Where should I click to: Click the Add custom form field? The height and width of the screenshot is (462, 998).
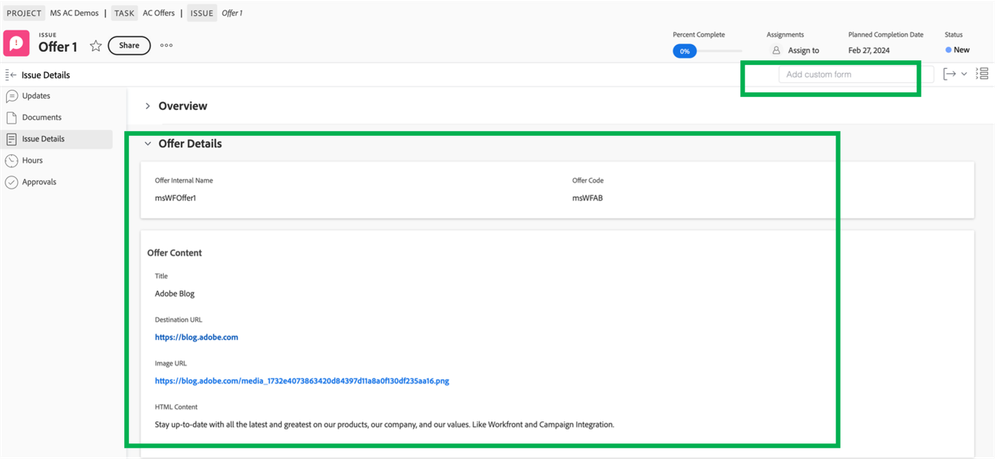[846, 75]
